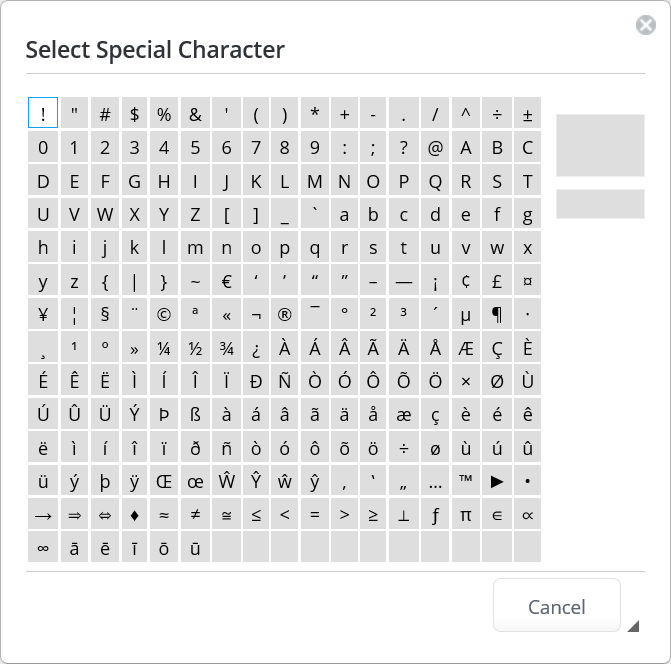Pick the black diamond ♦ symbol

click(134, 514)
